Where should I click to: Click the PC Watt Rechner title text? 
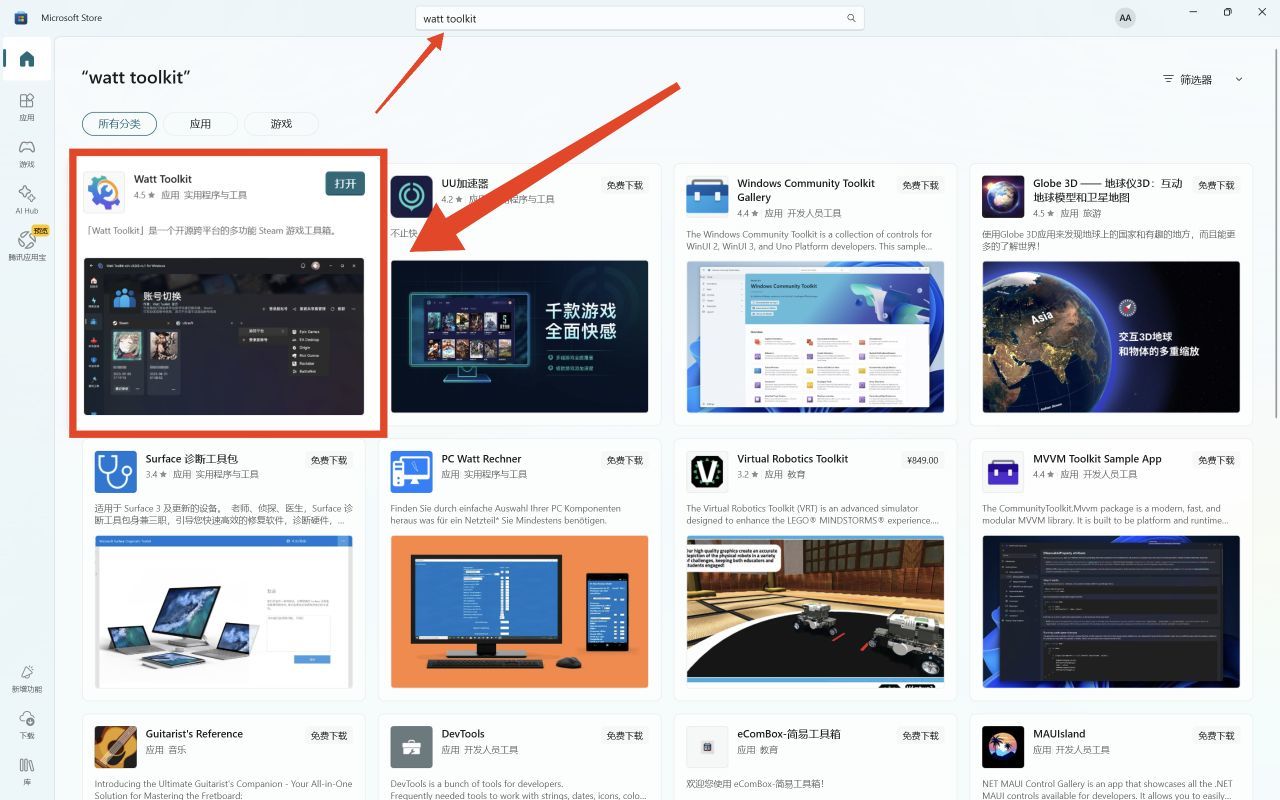click(482, 459)
